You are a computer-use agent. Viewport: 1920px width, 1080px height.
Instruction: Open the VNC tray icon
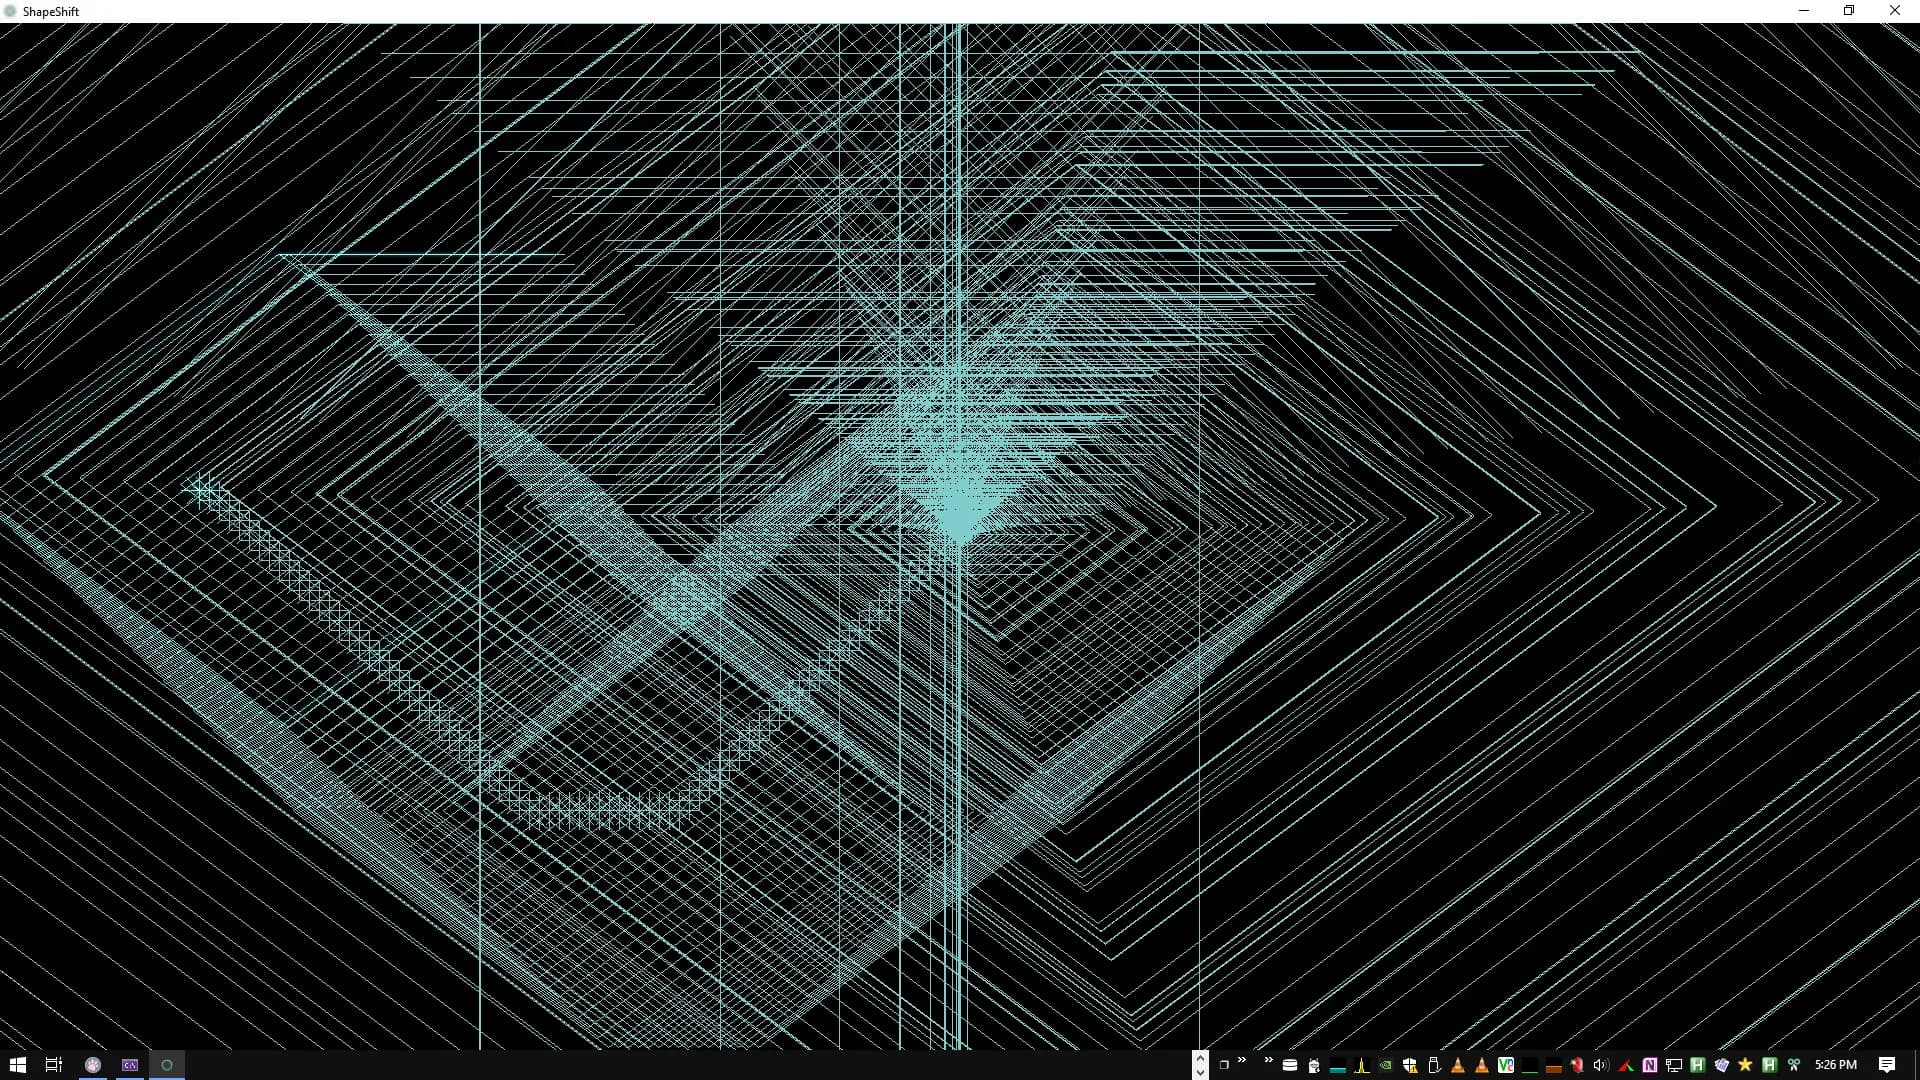tap(1506, 1065)
